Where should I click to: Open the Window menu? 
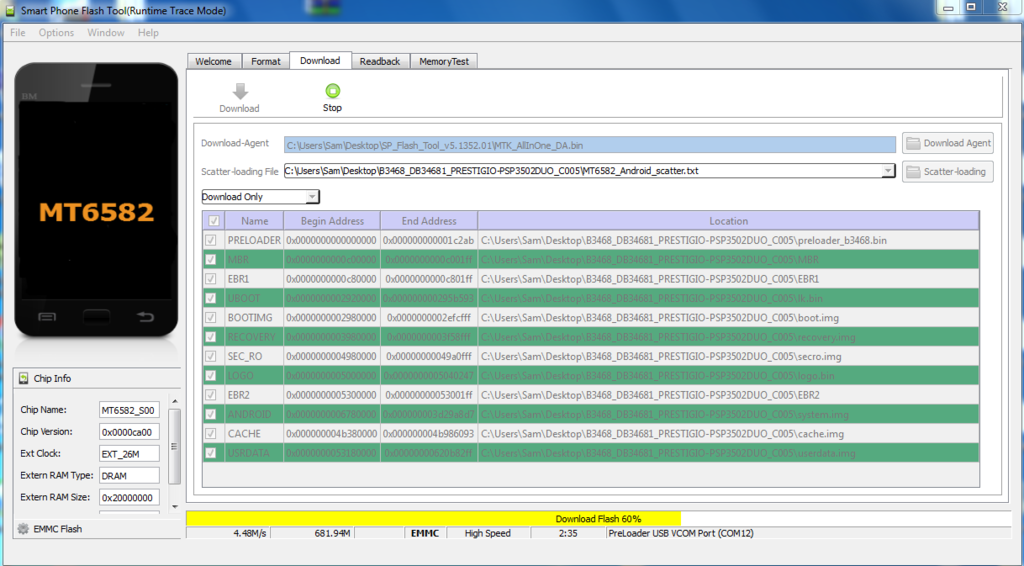105,33
